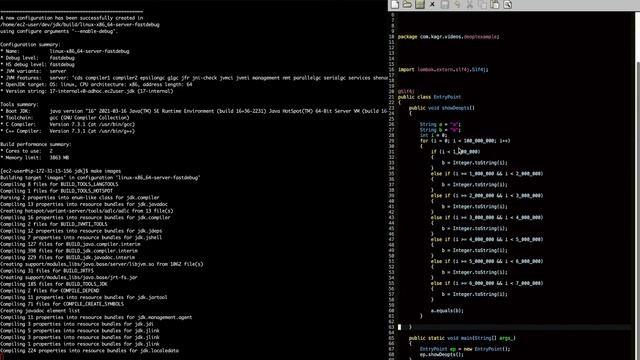Click the 'if (i < 1_000_000)' line

pos(456,152)
